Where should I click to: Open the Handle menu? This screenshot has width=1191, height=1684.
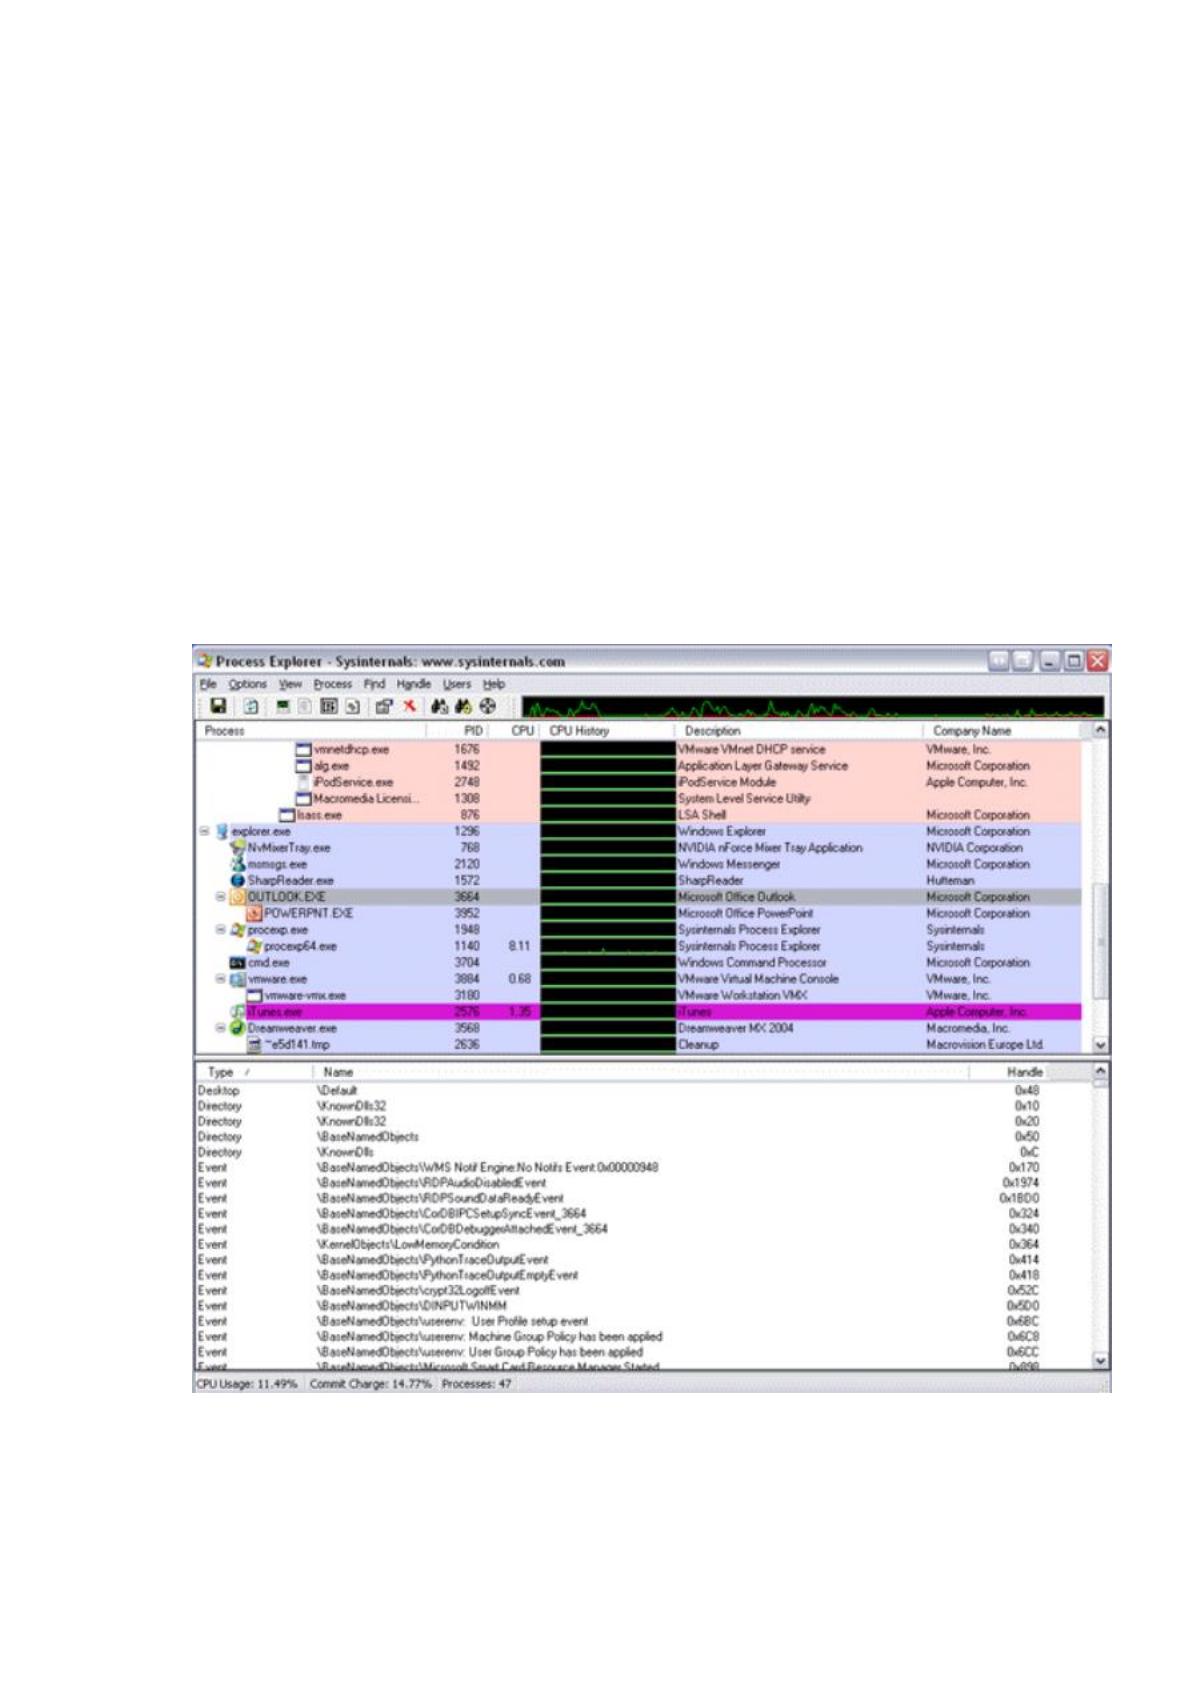[414, 684]
